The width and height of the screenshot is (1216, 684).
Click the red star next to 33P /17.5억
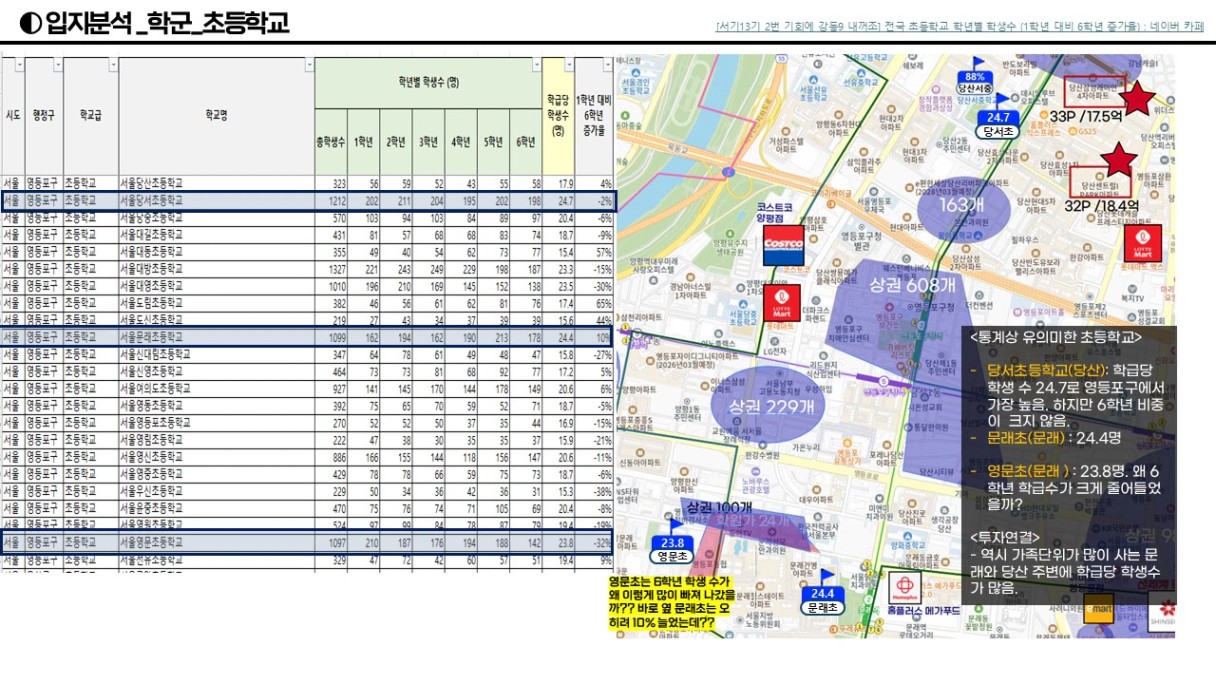1137,99
